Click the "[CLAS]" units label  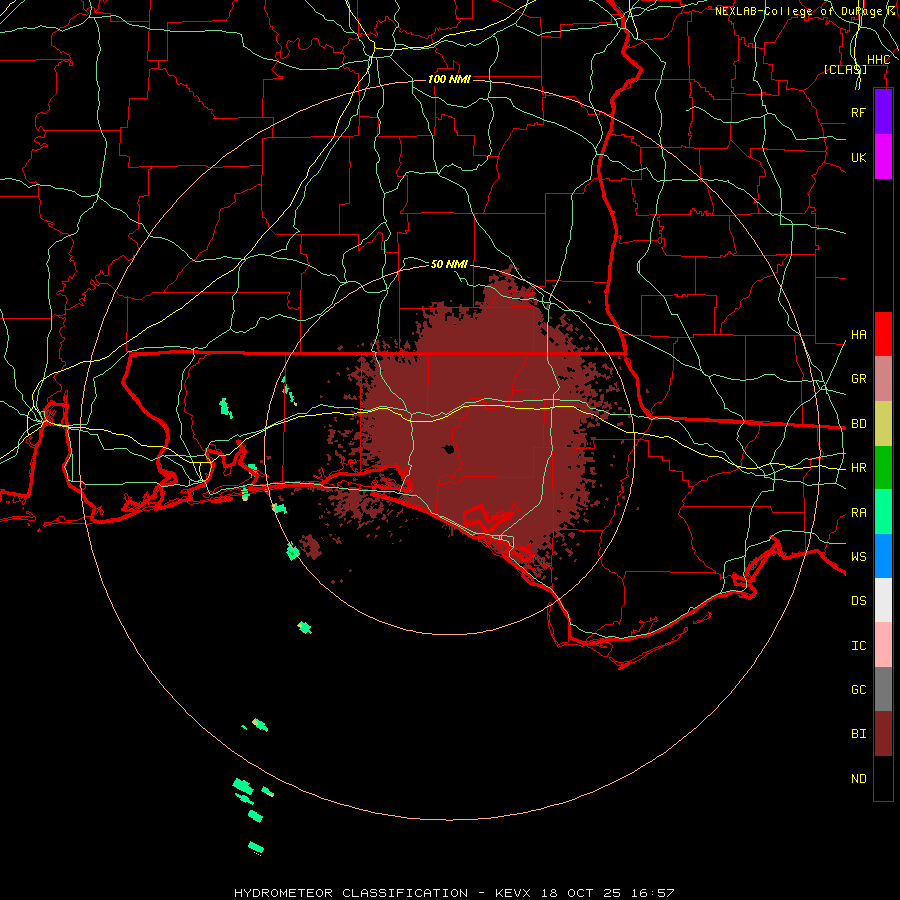point(845,69)
